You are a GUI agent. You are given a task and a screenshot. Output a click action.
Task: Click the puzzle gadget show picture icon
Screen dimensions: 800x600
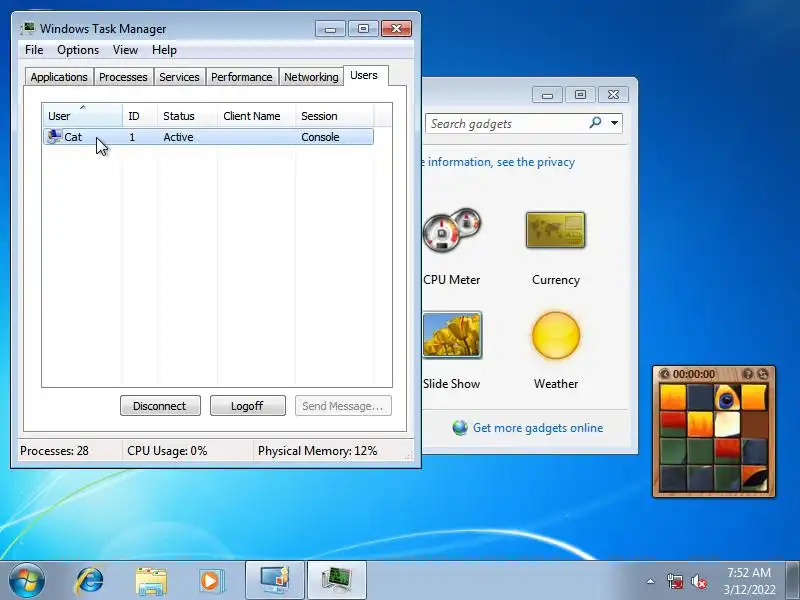click(x=747, y=374)
